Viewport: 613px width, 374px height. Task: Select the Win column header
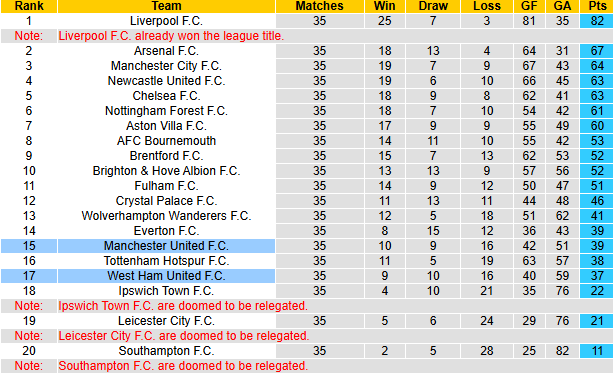point(385,6)
